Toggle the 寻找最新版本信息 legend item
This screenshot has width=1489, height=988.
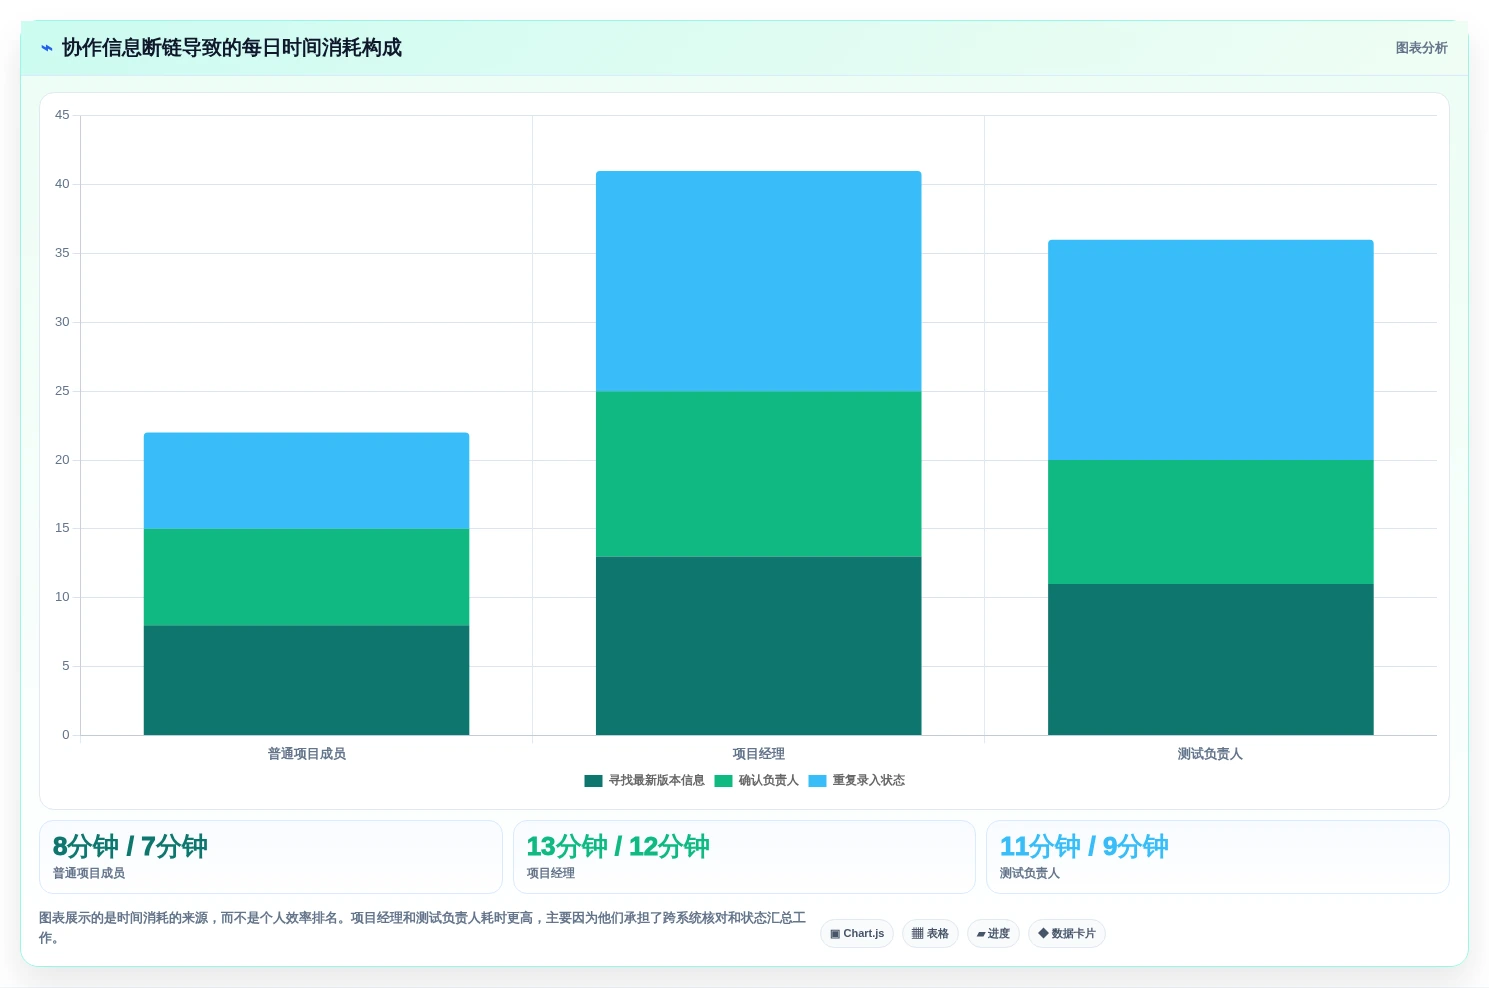point(645,781)
